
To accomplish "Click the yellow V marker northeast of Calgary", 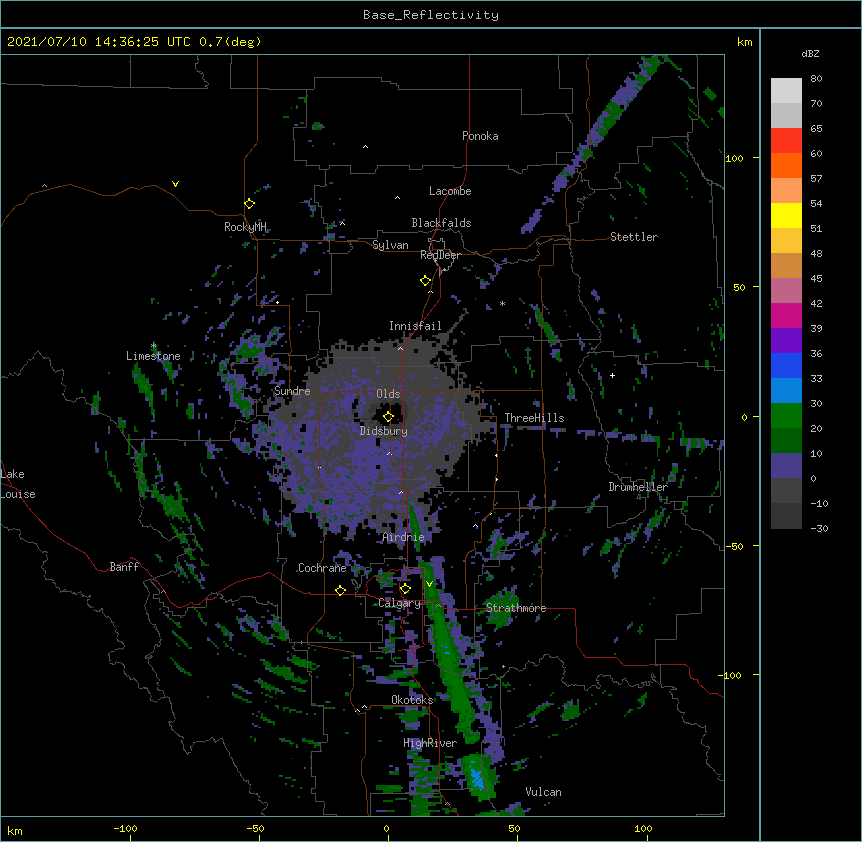I will (x=429, y=584).
